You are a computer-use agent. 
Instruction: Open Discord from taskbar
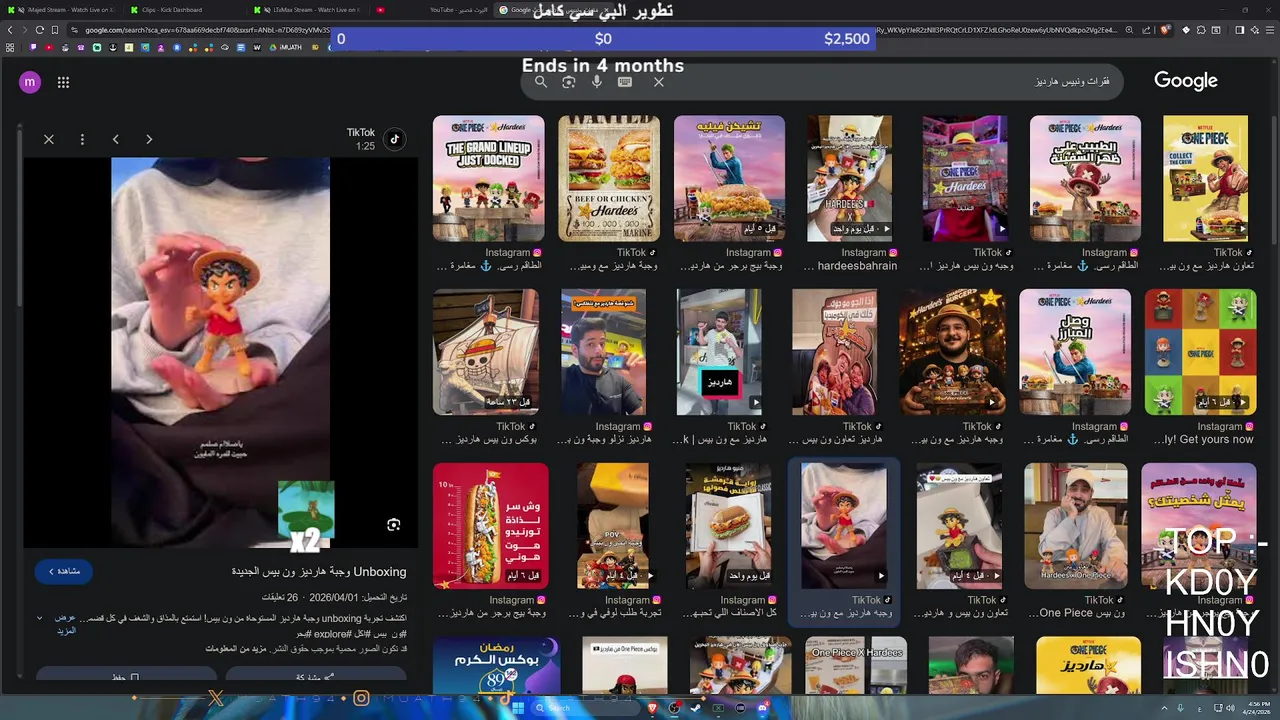pyautogui.click(x=762, y=708)
